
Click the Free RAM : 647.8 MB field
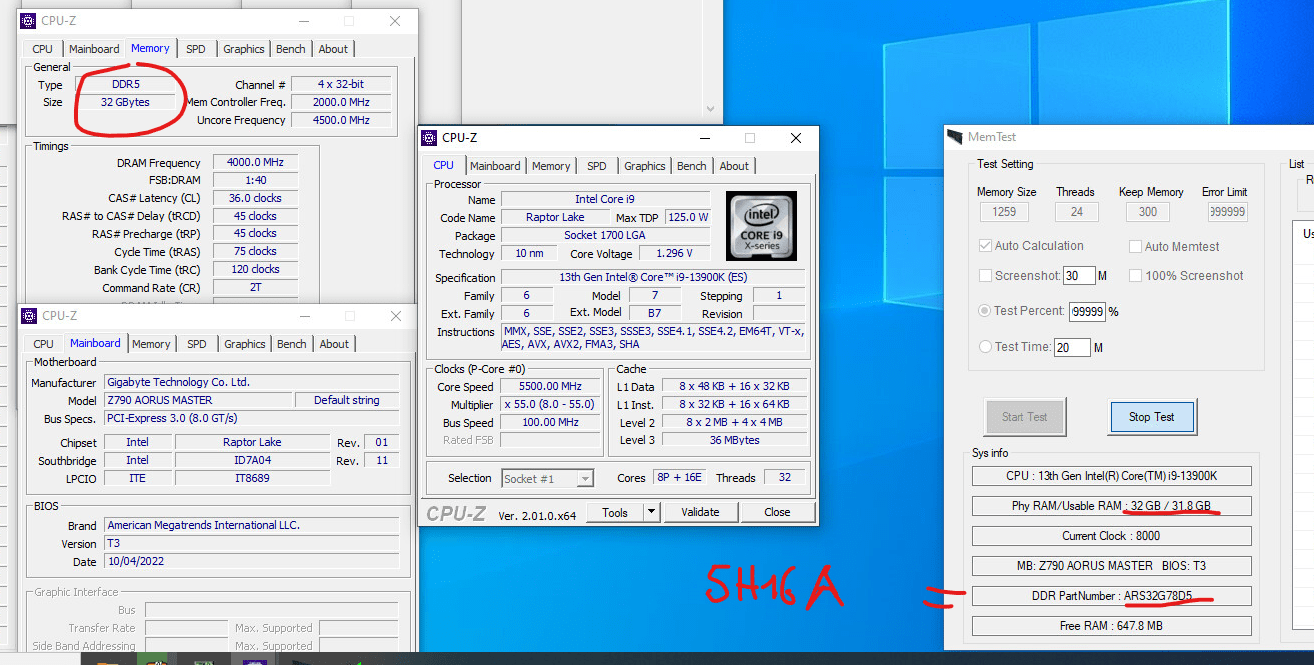pyautogui.click(x=1111, y=626)
